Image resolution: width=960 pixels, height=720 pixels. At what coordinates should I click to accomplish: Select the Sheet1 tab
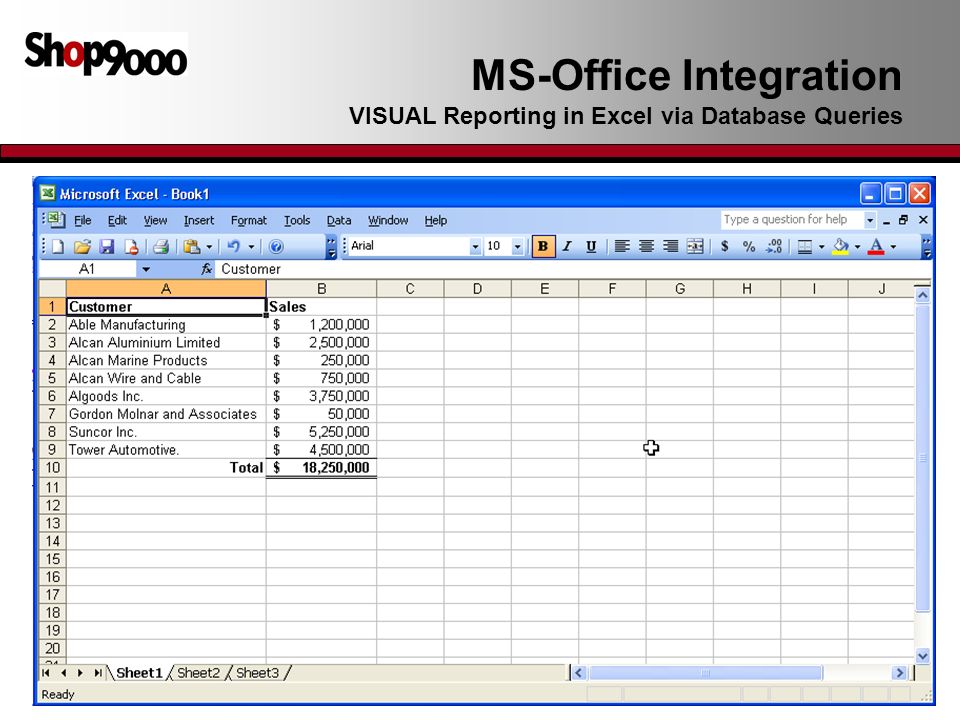point(139,673)
